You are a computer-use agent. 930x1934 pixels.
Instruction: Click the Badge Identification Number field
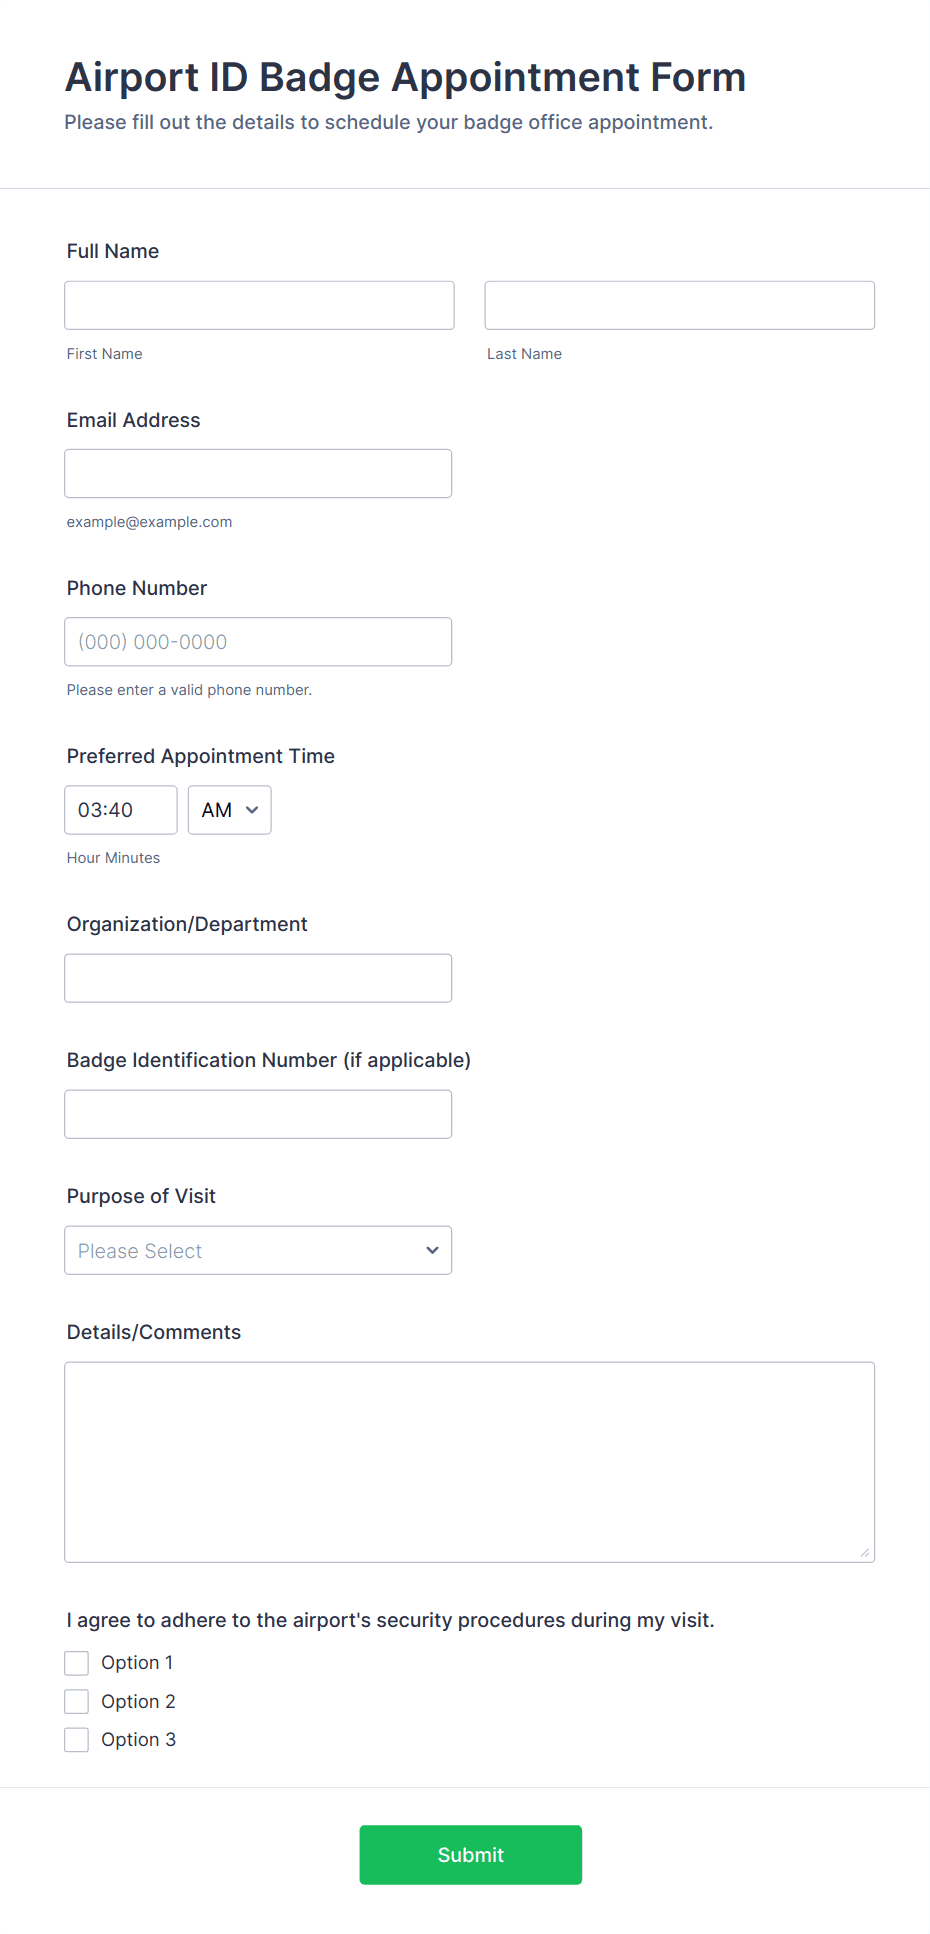point(258,1114)
